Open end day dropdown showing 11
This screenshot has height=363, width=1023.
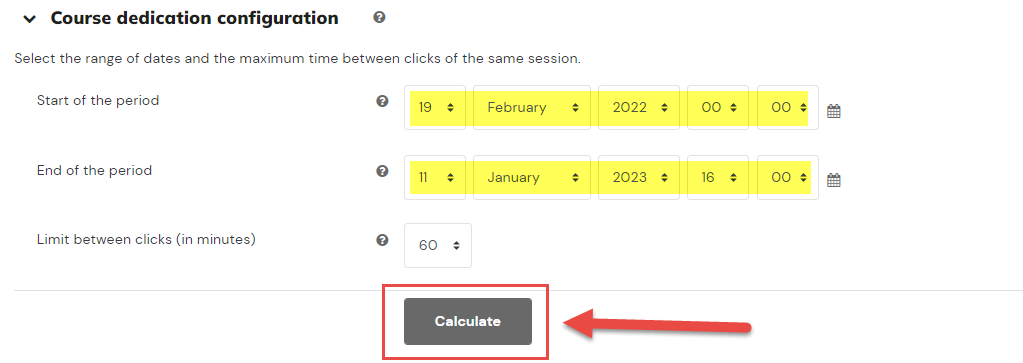(x=435, y=178)
